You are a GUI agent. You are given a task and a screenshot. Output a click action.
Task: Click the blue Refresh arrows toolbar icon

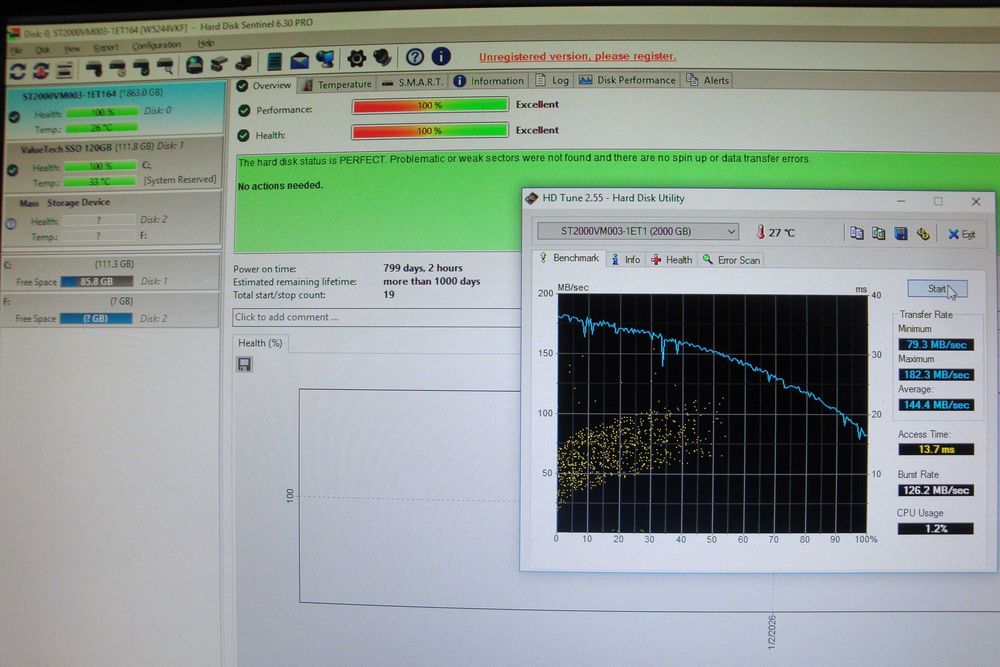[x=17, y=71]
